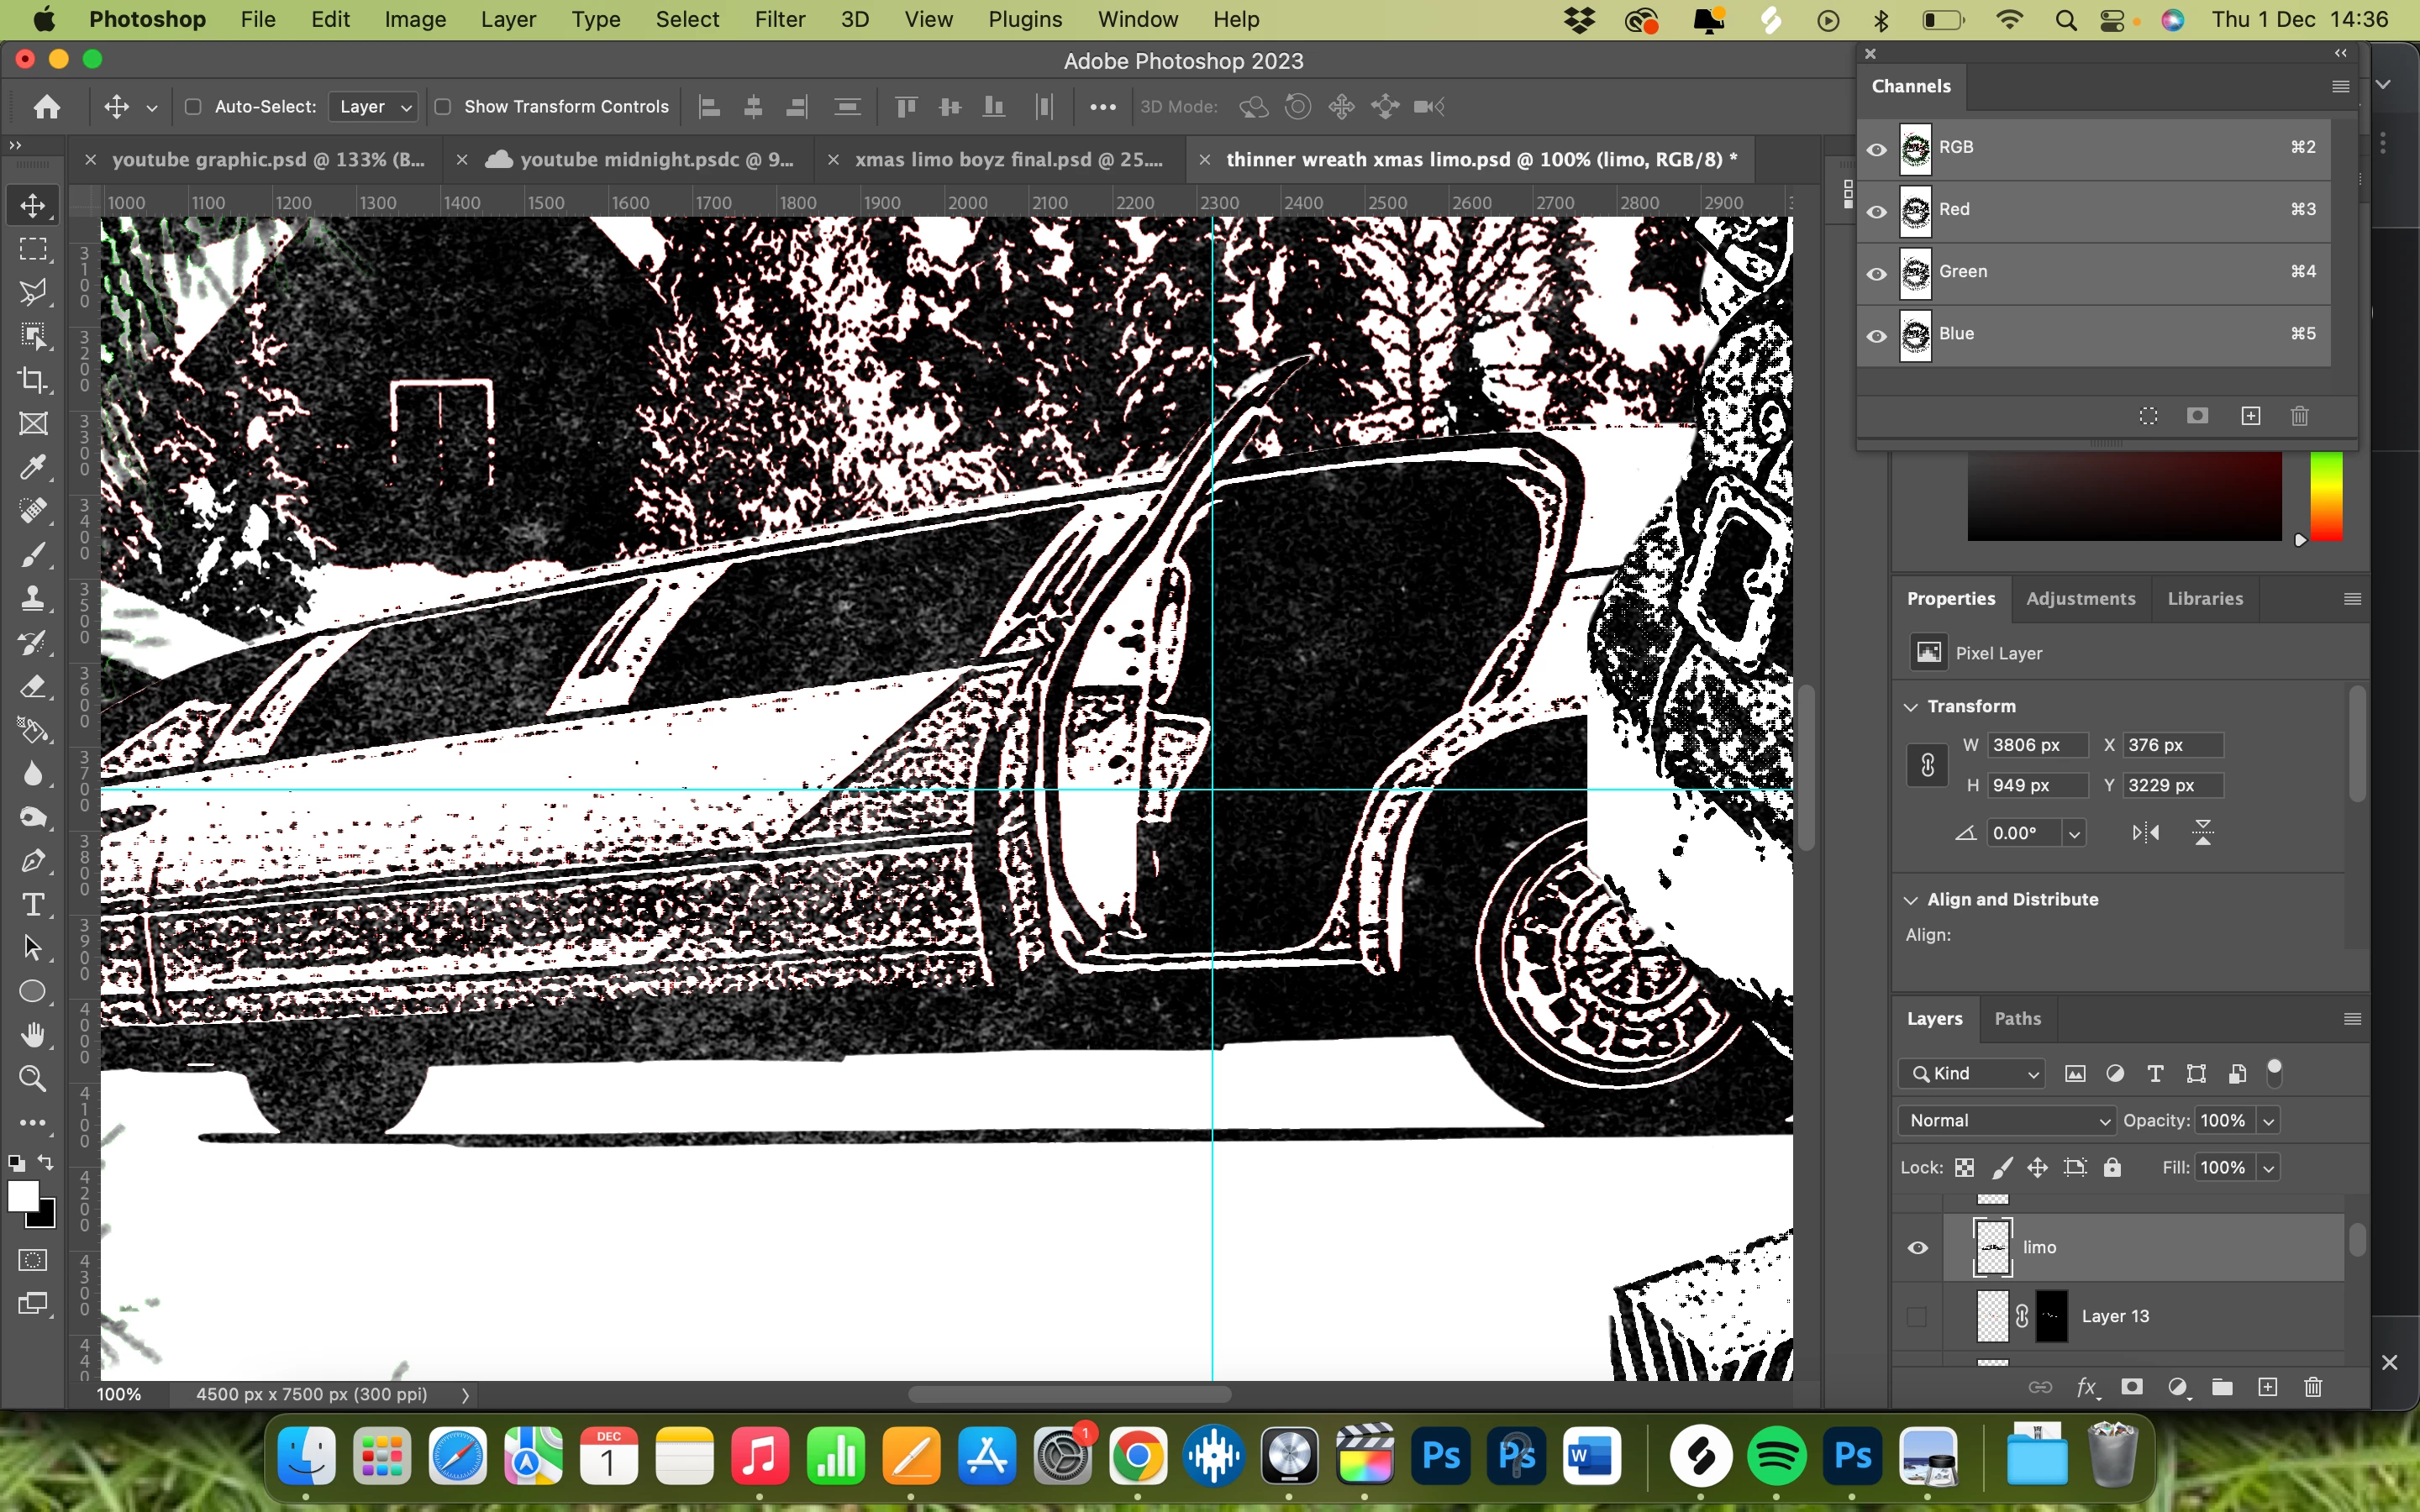
Task: Enable the Auto-Select checkbox
Action: [194, 107]
